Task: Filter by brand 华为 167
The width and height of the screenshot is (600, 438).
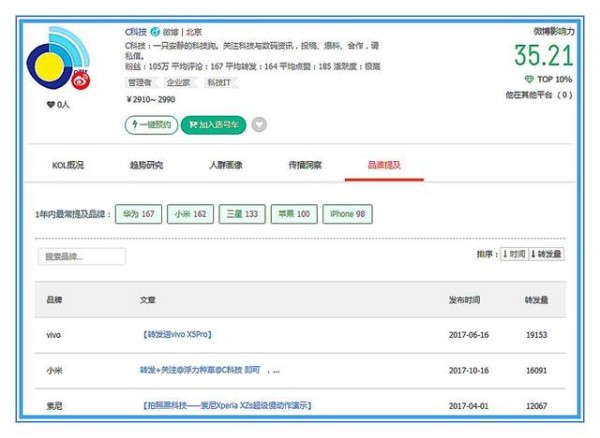Action: [139, 214]
